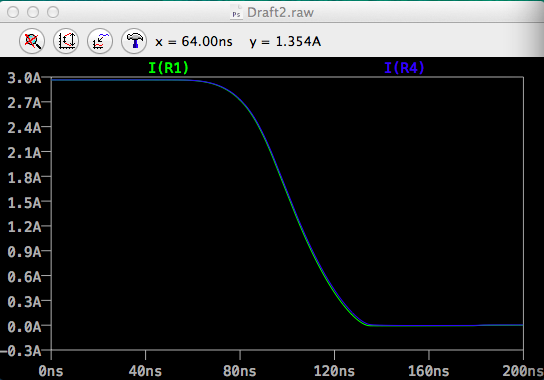
Task: Click the x = 64.00ns cursor readout
Action: click(194, 42)
